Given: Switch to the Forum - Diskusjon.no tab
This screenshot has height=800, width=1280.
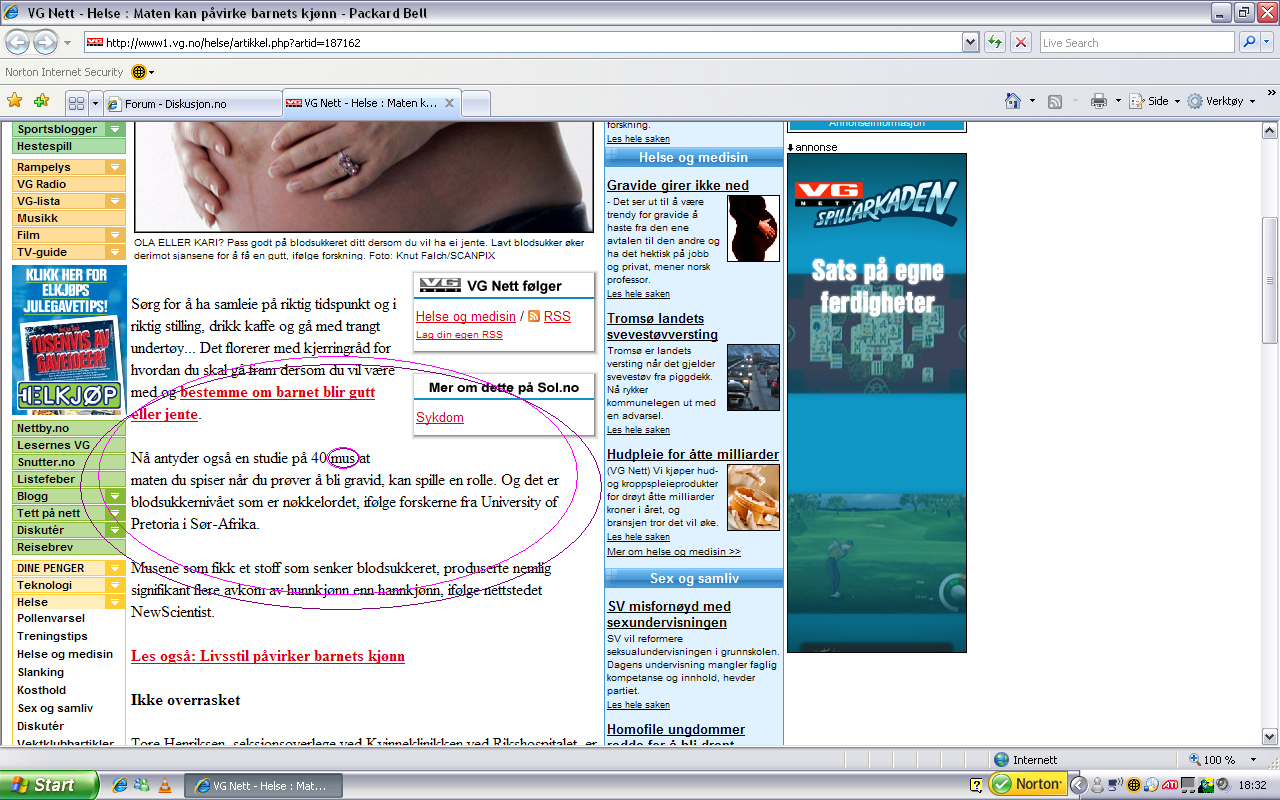Looking at the screenshot, I should (x=192, y=103).
